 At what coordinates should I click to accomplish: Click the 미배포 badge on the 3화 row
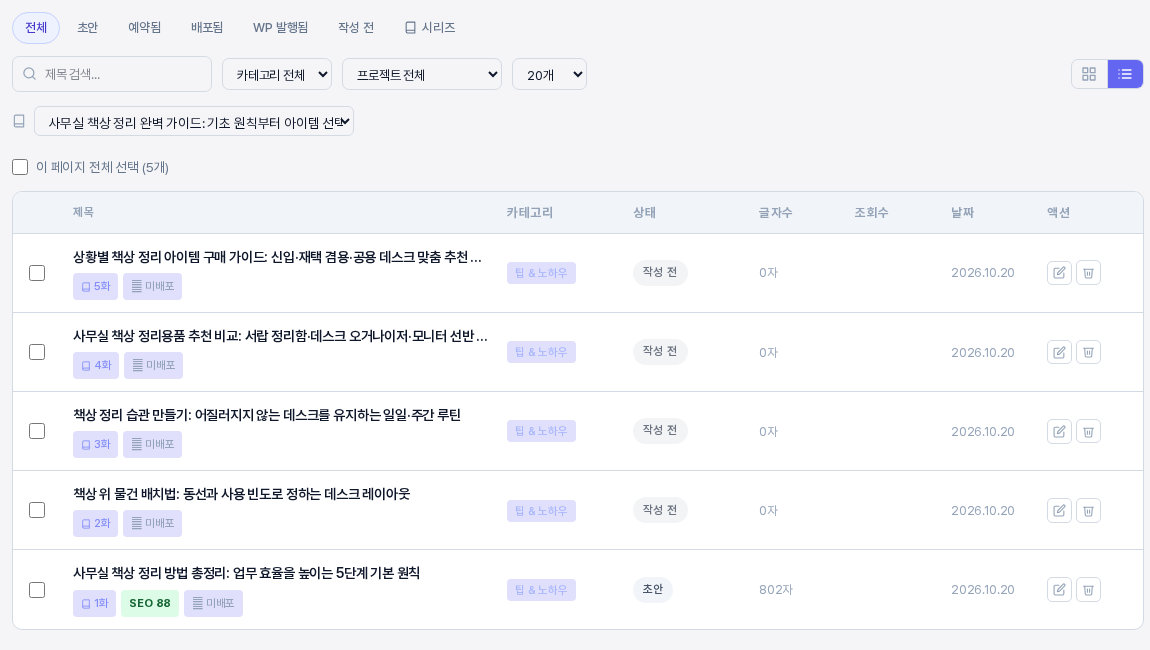coord(153,445)
